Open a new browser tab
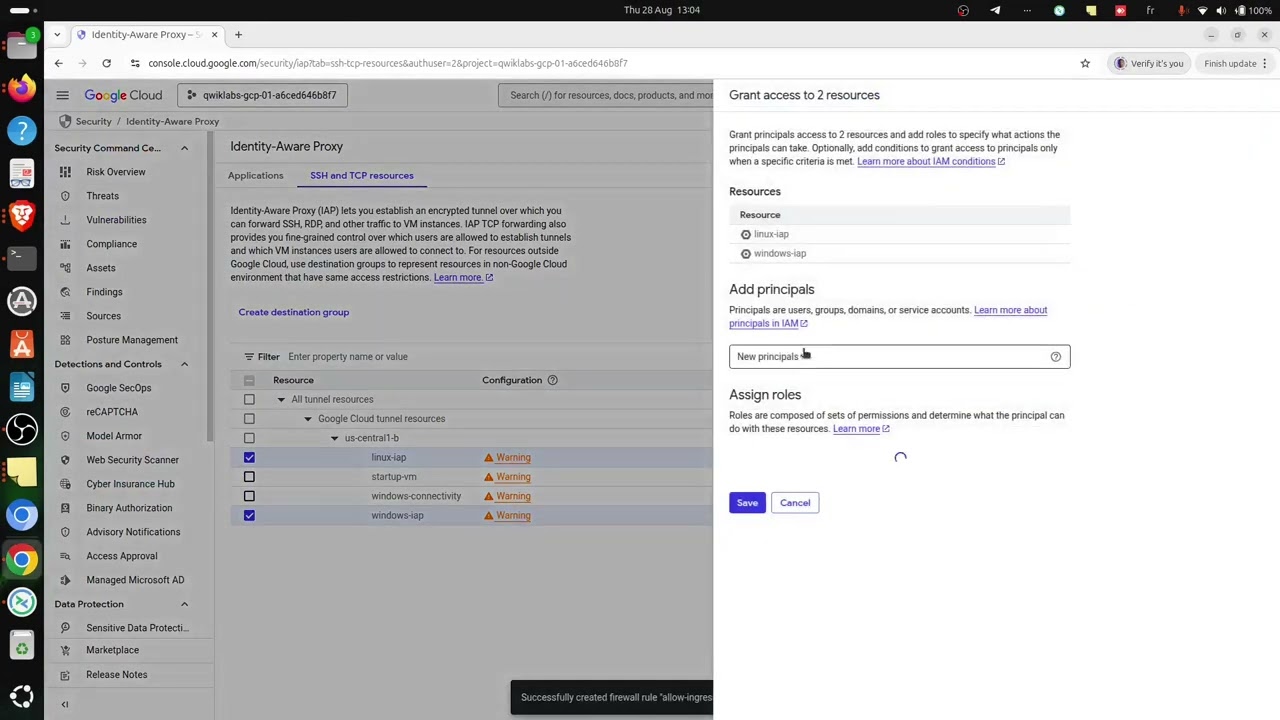Image resolution: width=1280 pixels, height=720 pixels. 238,34
